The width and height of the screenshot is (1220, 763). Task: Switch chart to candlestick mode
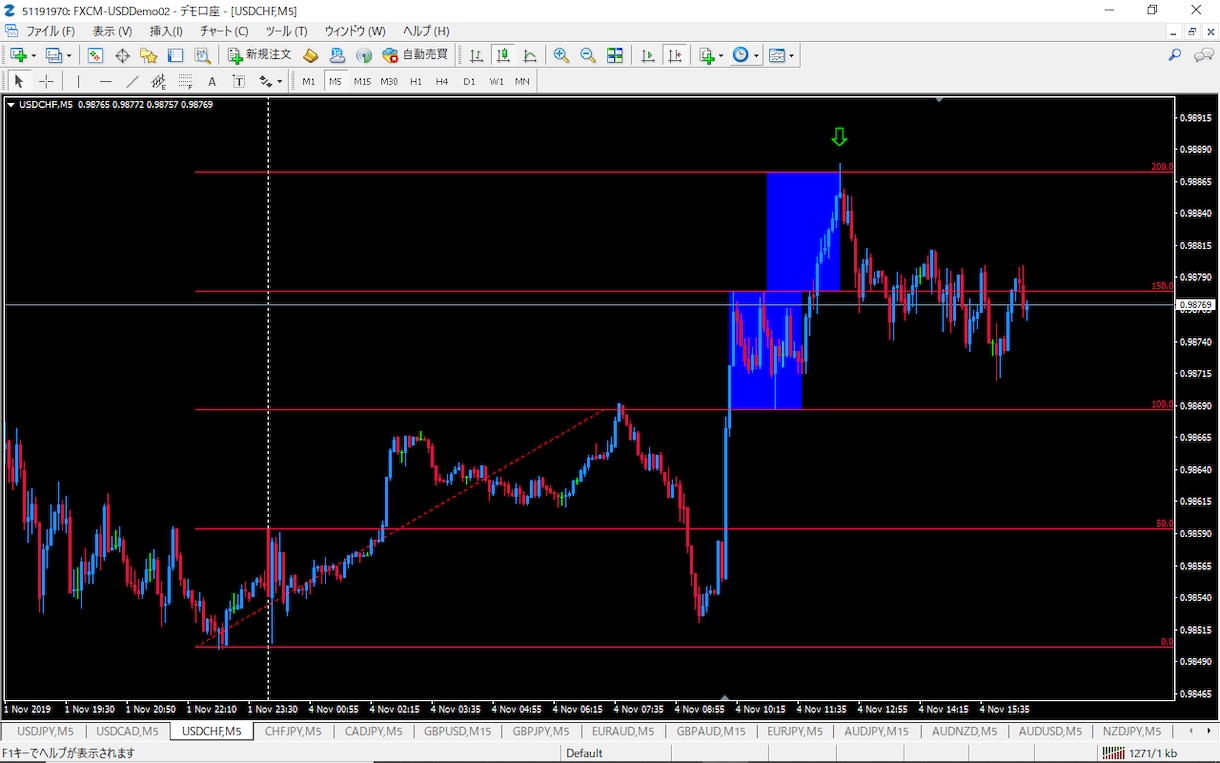[503, 56]
